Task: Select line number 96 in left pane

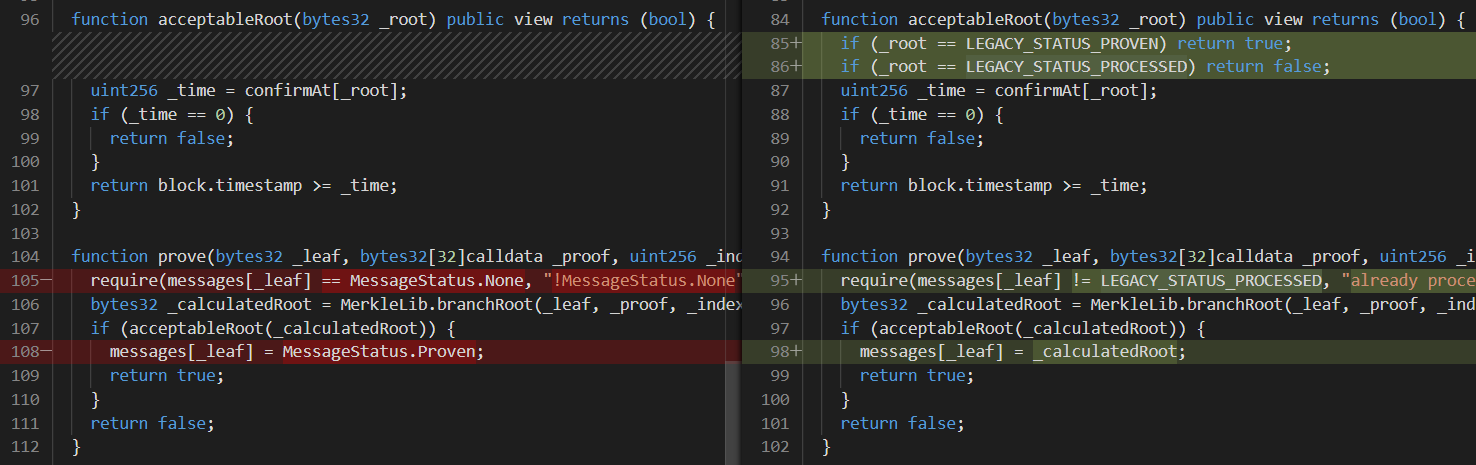Action: click(x=28, y=19)
